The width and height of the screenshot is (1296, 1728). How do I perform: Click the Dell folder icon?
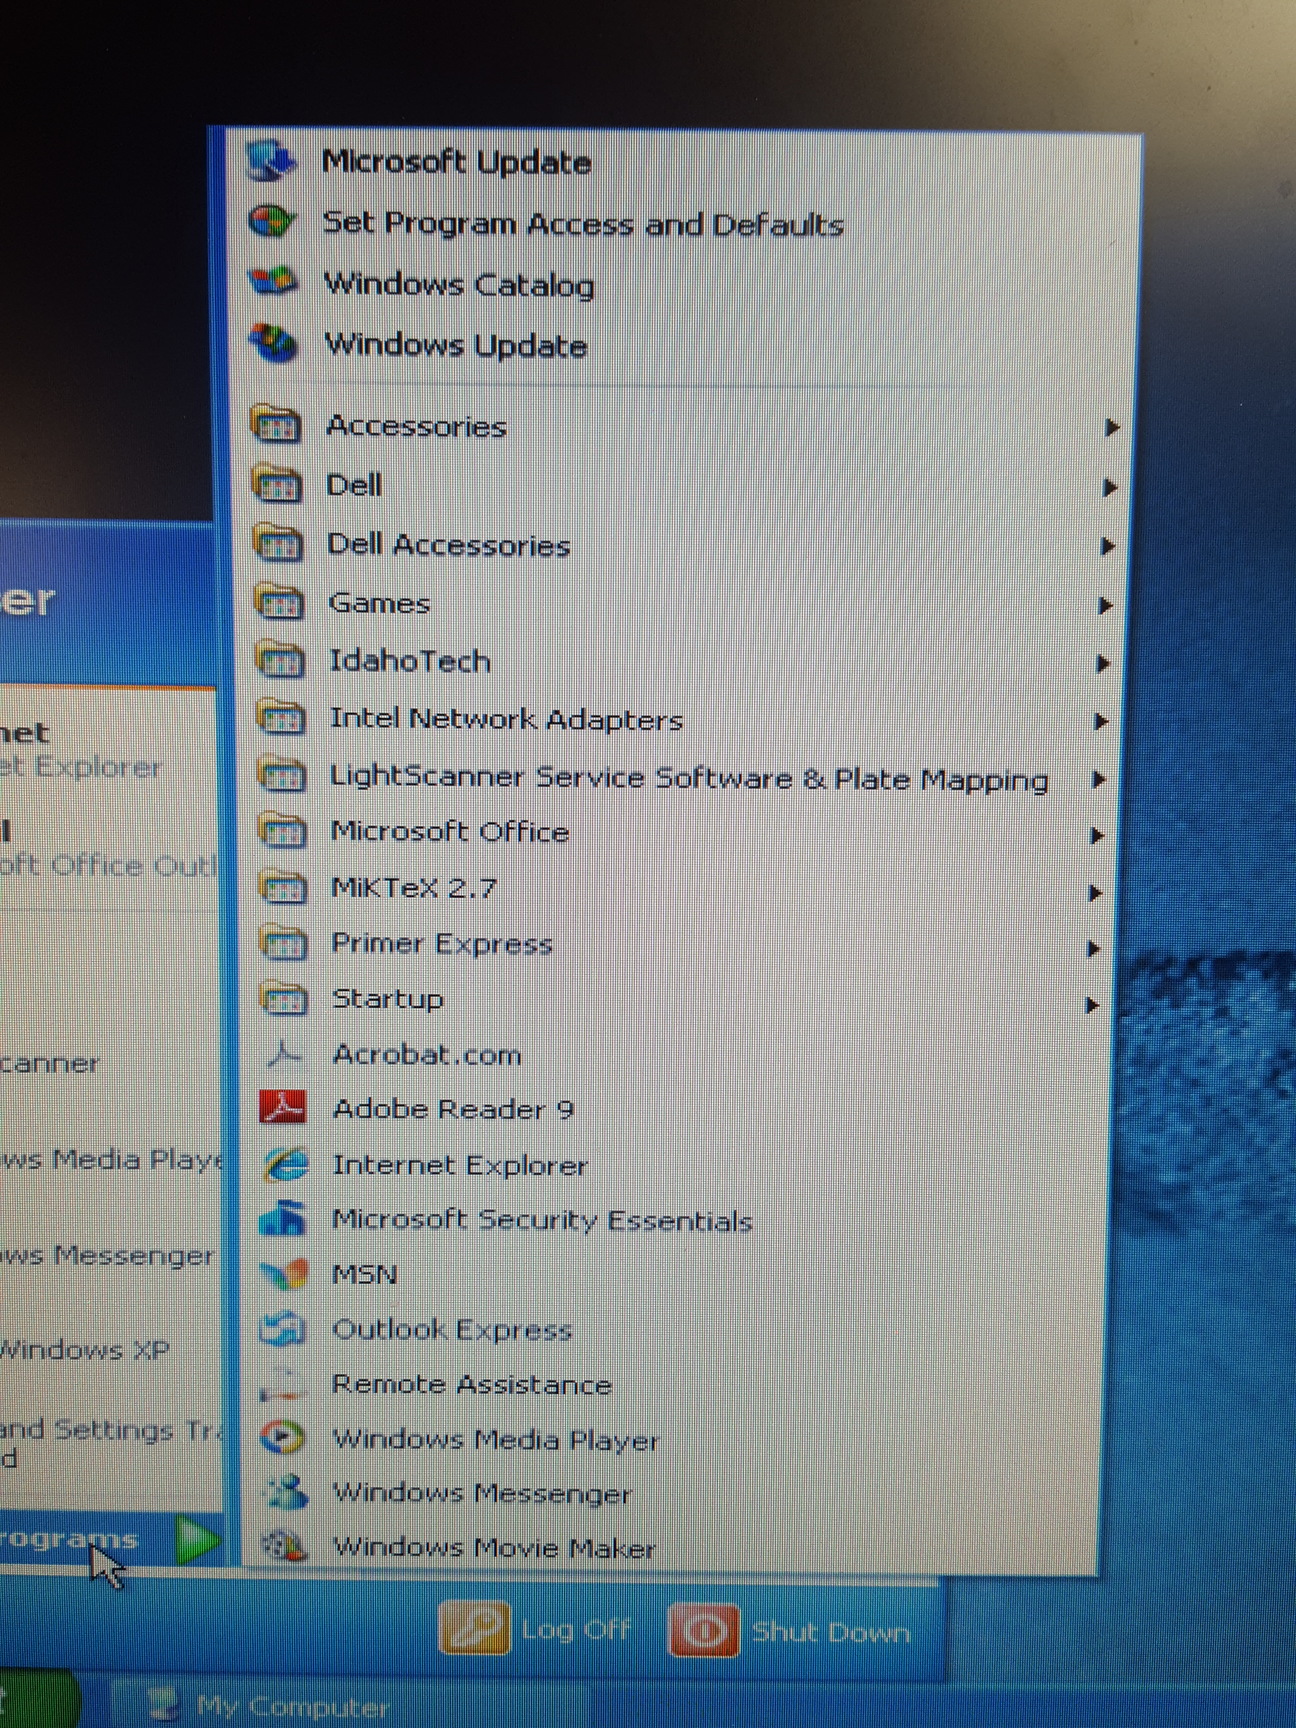tap(277, 485)
